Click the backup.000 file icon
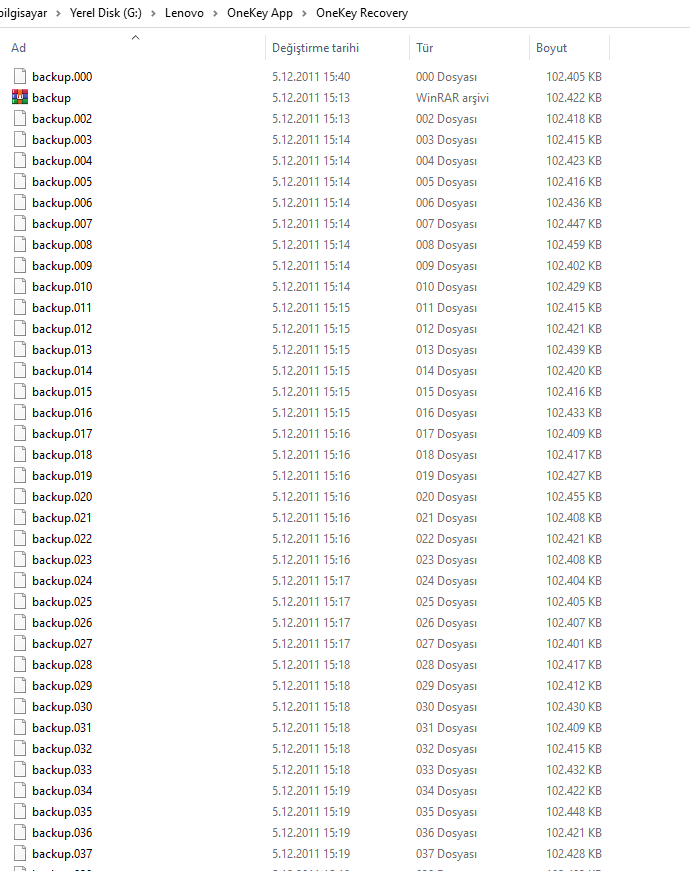This screenshot has height=873, width=690. 20,76
